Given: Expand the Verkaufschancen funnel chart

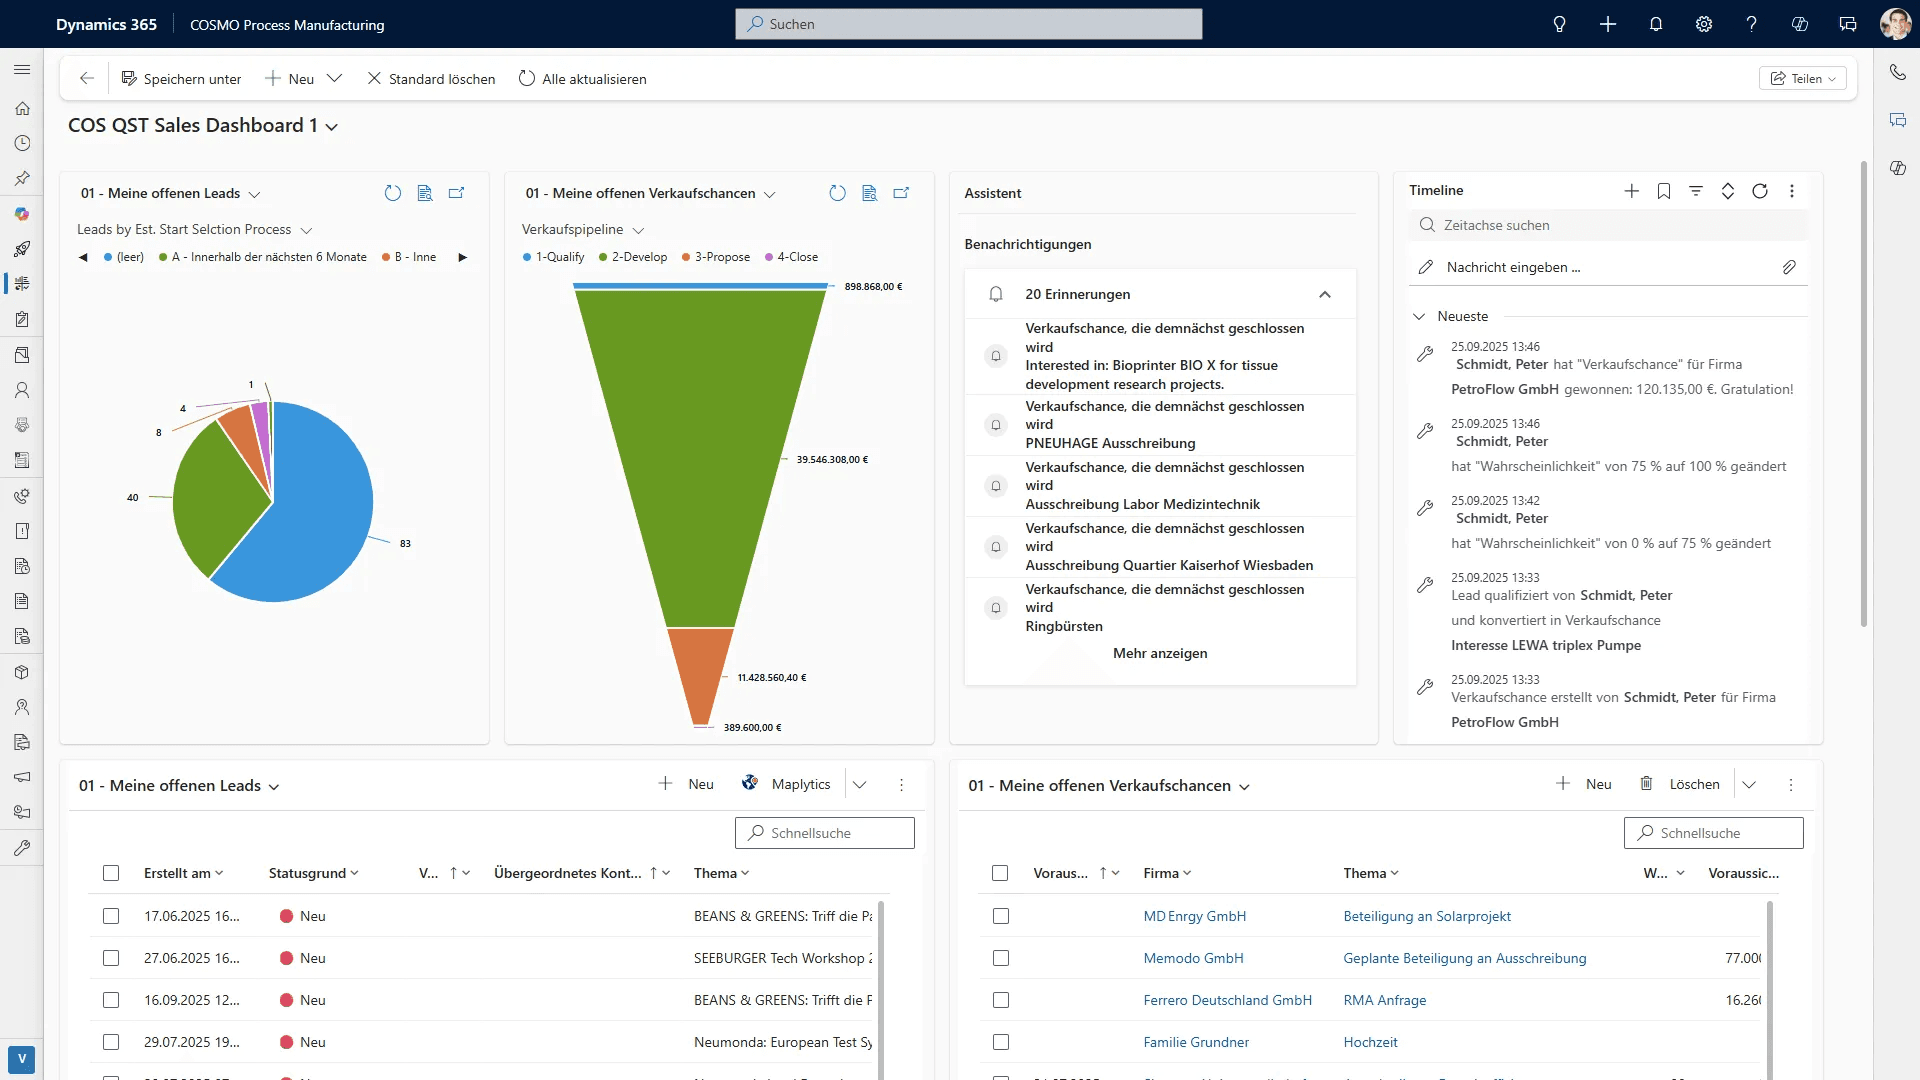Looking at the screenshot, I should (x=902, y=193).
